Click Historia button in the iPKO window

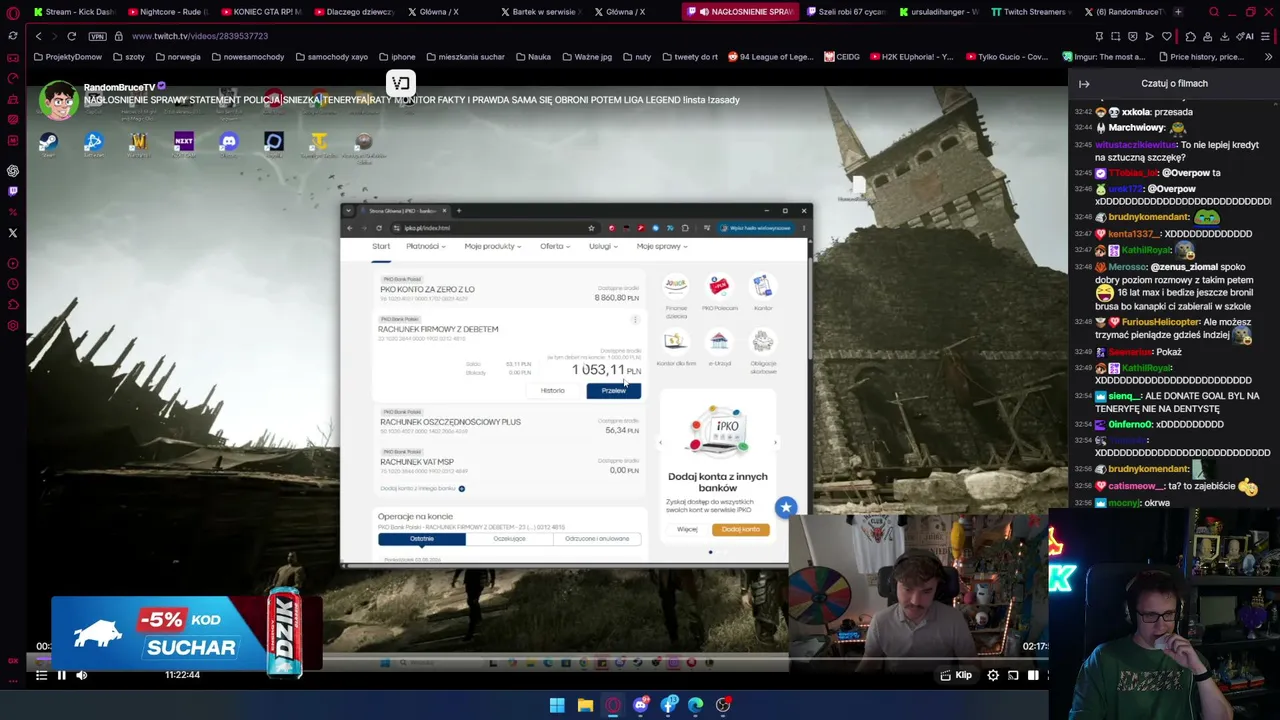552,391
